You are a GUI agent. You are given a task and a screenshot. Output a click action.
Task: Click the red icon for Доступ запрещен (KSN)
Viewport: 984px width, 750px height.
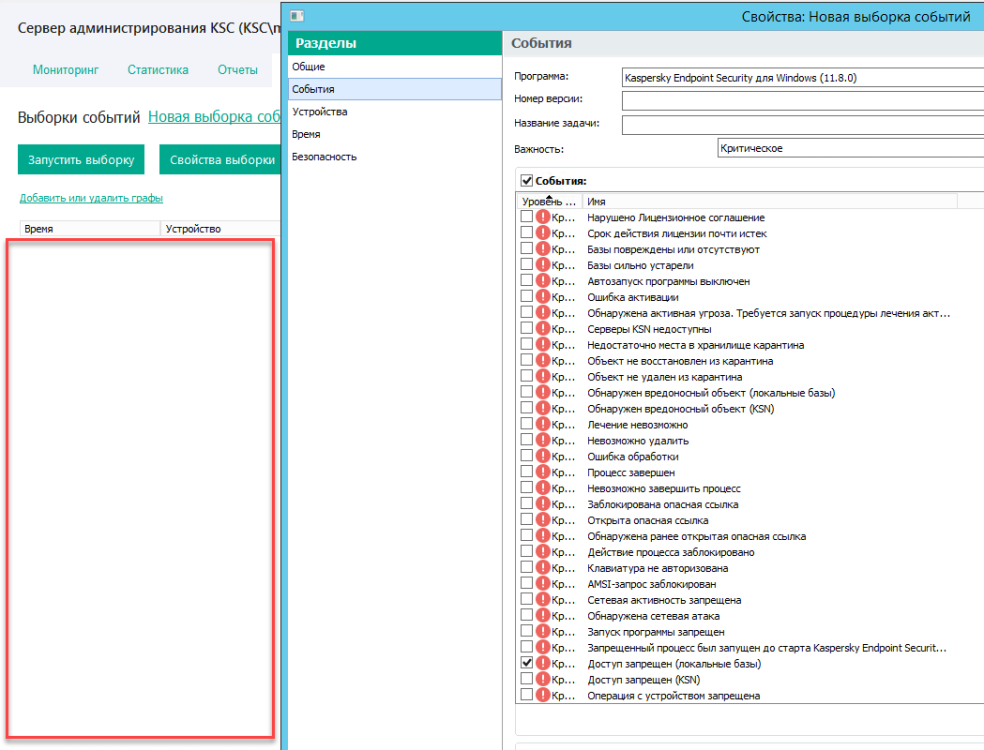point(543,680)
